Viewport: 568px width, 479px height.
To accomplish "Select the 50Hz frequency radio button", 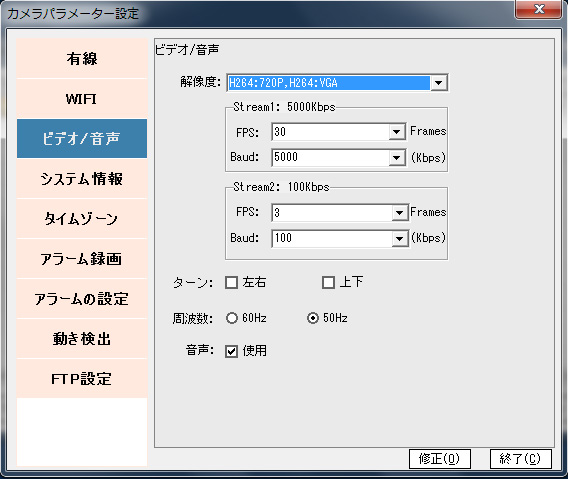I will point(313,318).
